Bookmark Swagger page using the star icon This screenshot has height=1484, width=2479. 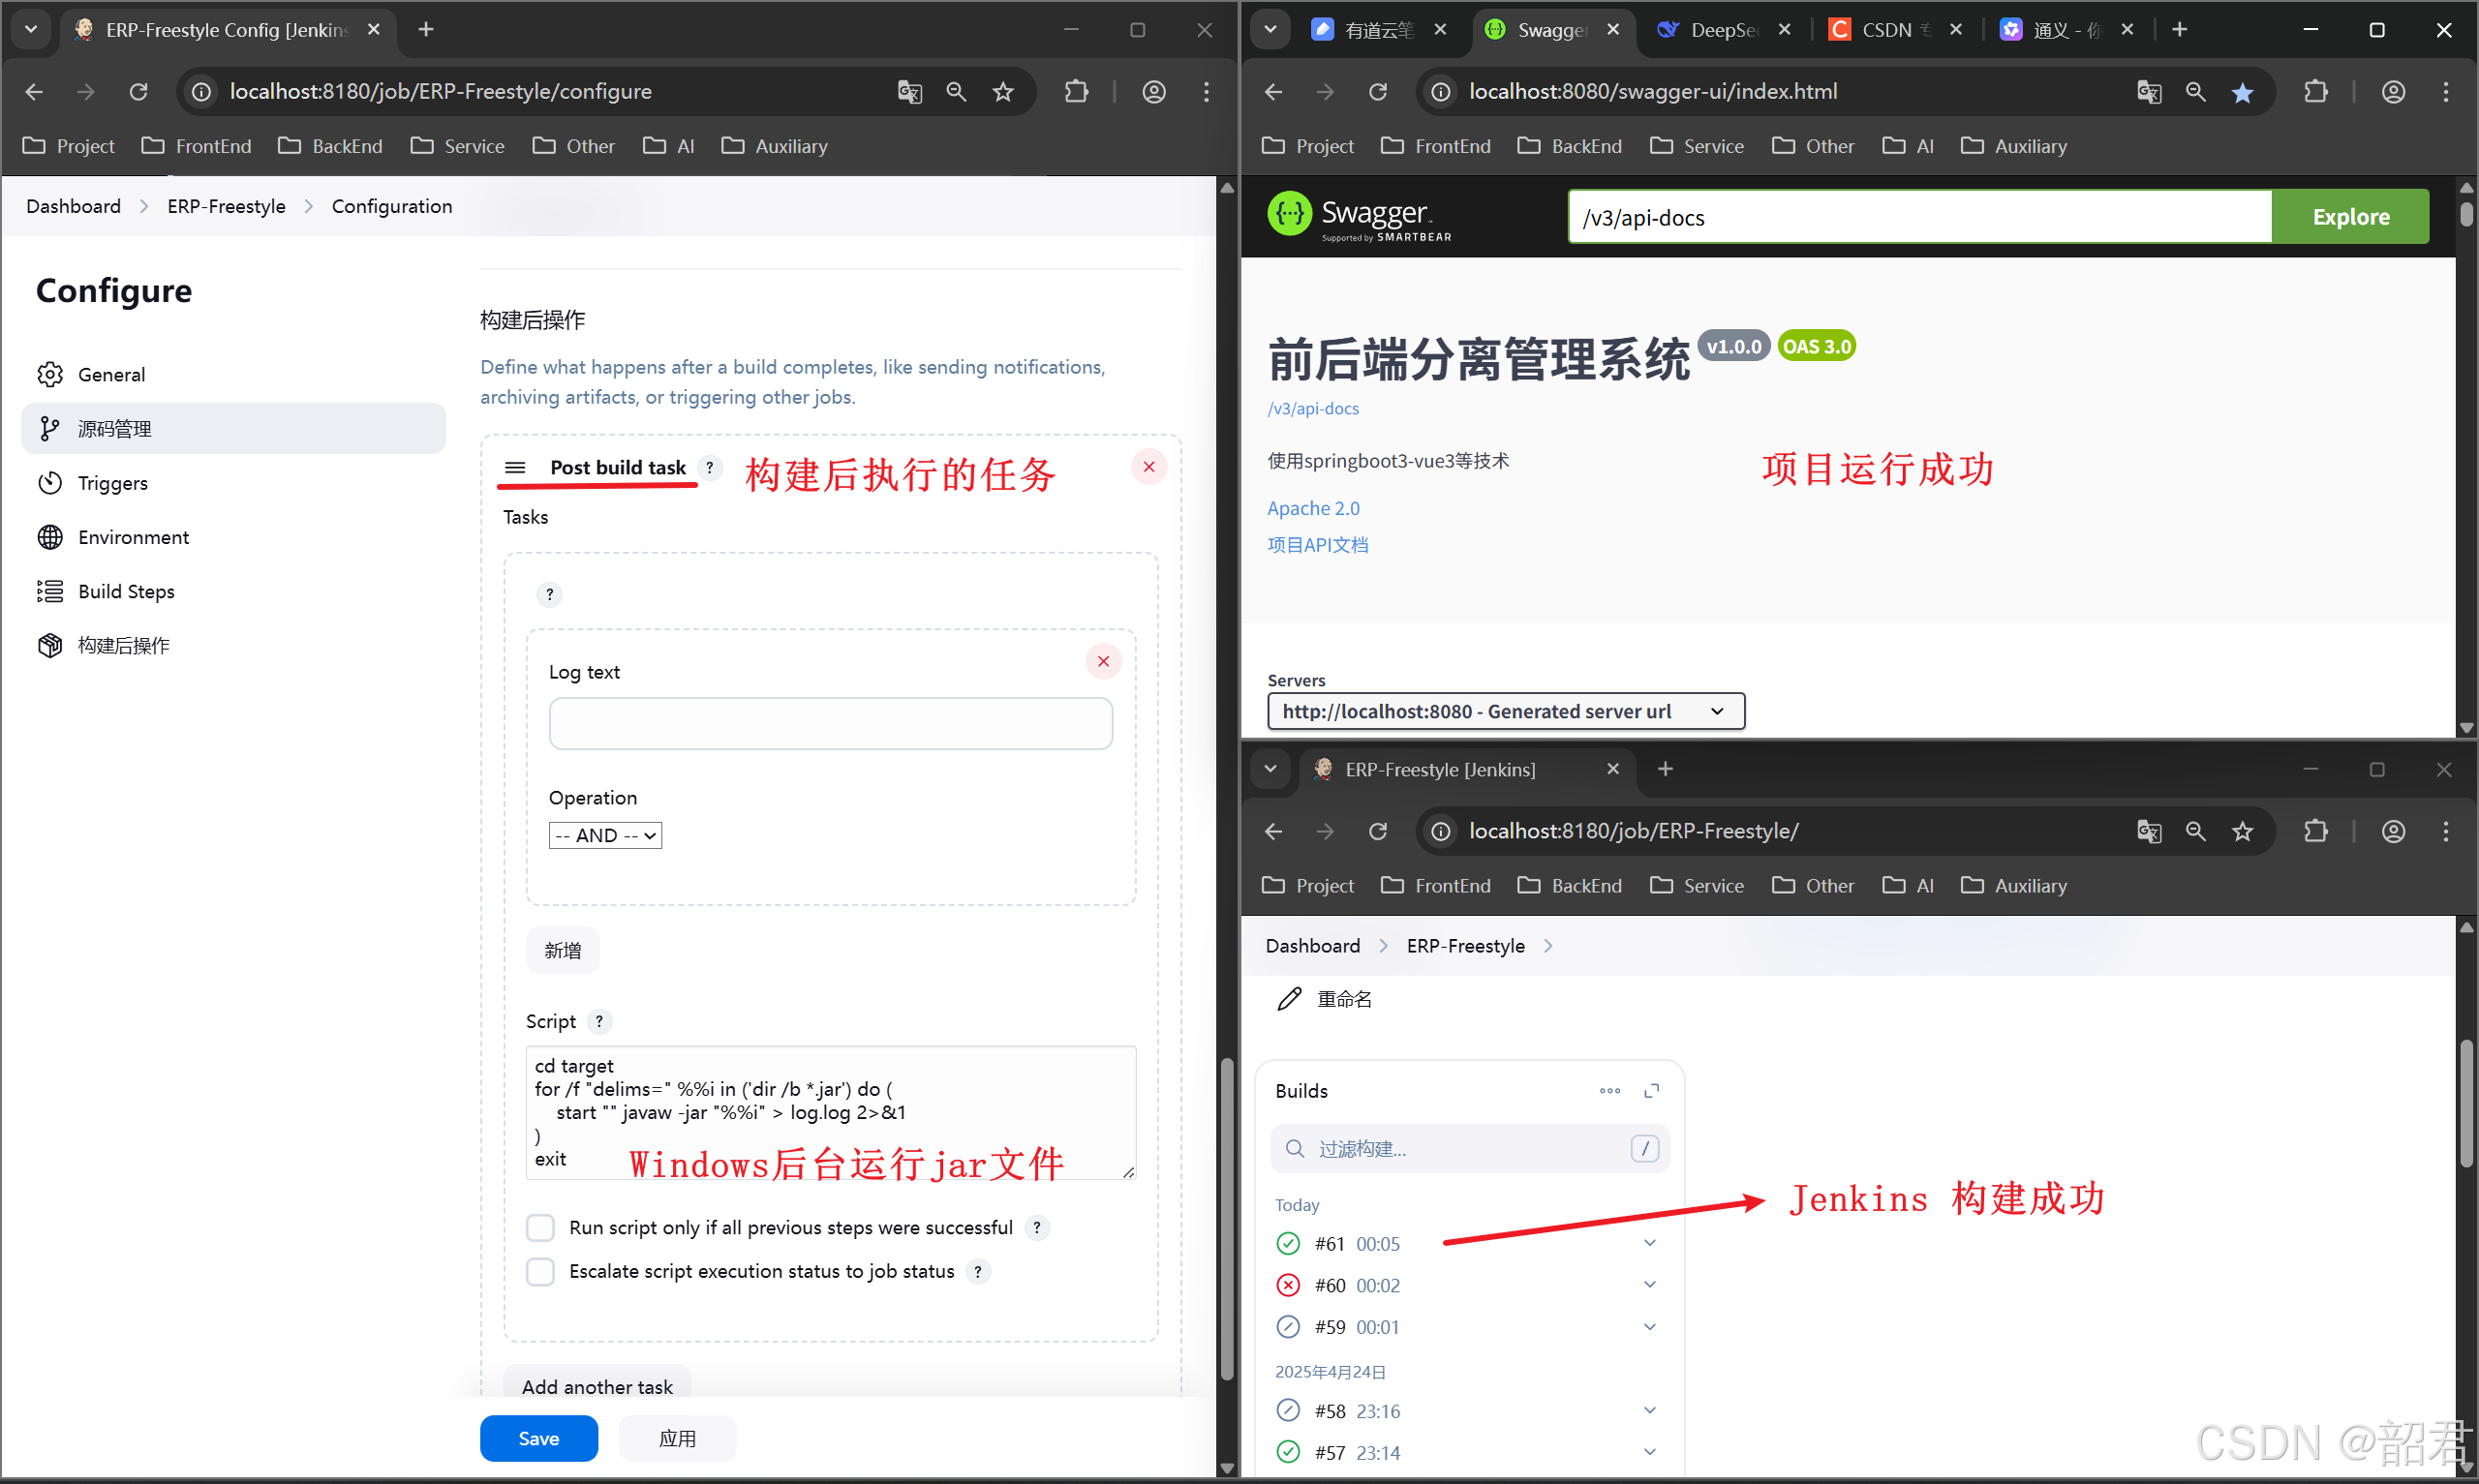coord(2242,92)
